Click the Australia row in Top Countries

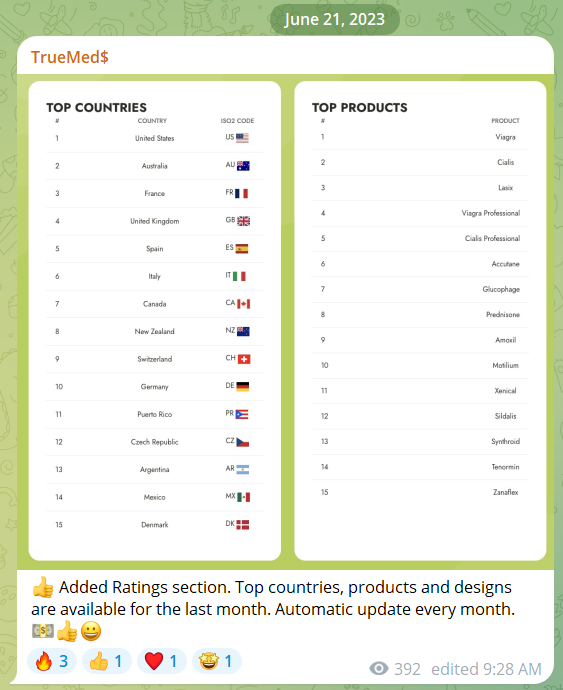155,166
